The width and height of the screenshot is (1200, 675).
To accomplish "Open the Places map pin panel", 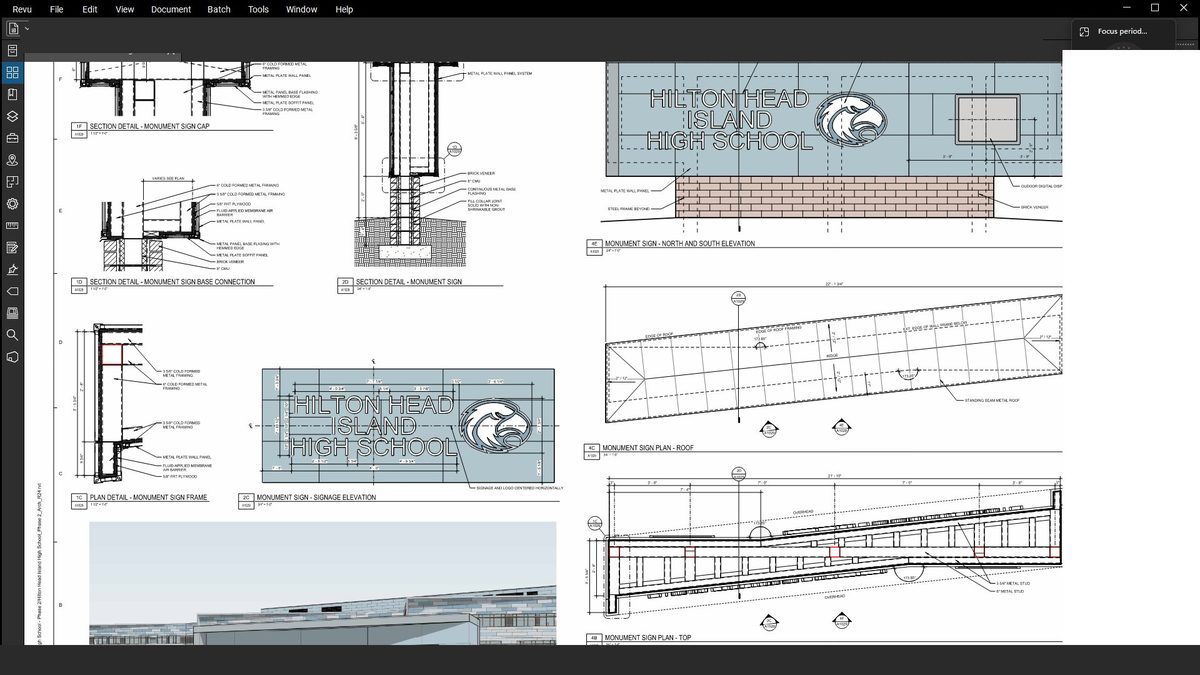I will point(13,160).
